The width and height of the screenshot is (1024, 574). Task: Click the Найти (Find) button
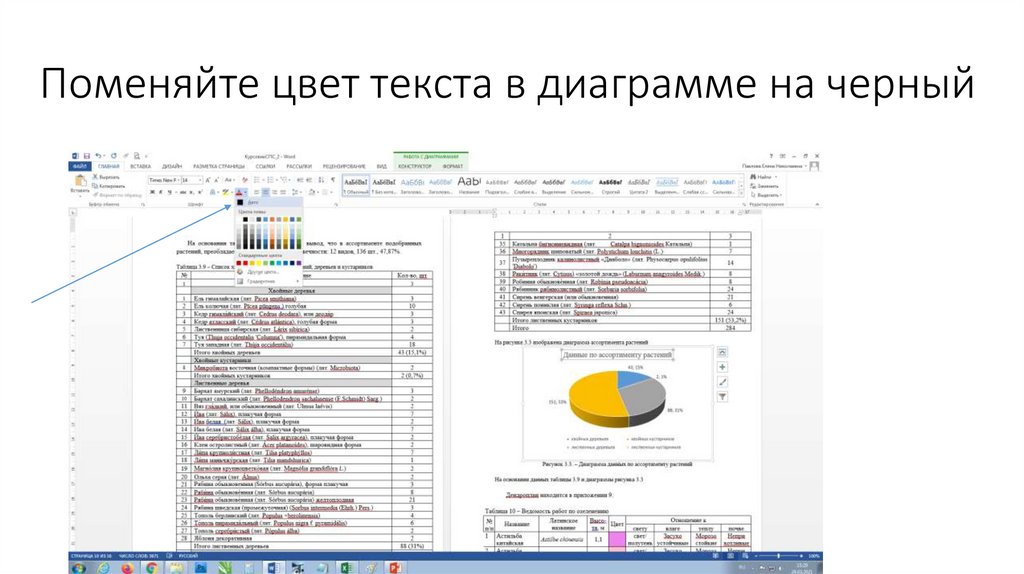coord(765,177)
